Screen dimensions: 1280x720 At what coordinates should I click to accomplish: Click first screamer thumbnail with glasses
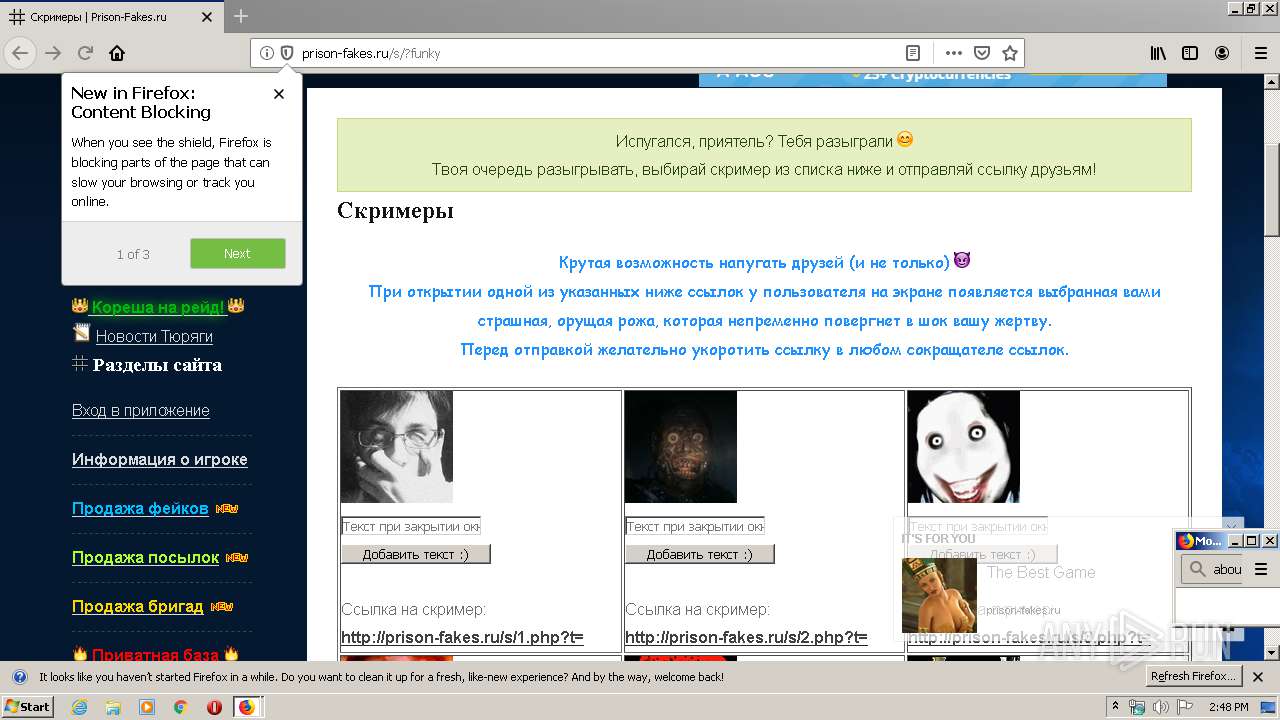(x=397, y=447)
